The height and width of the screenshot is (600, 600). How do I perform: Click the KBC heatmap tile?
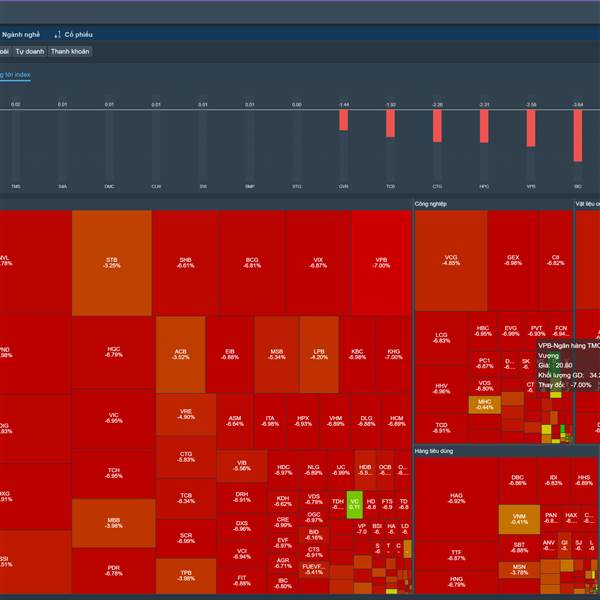(x=357, y=354)
